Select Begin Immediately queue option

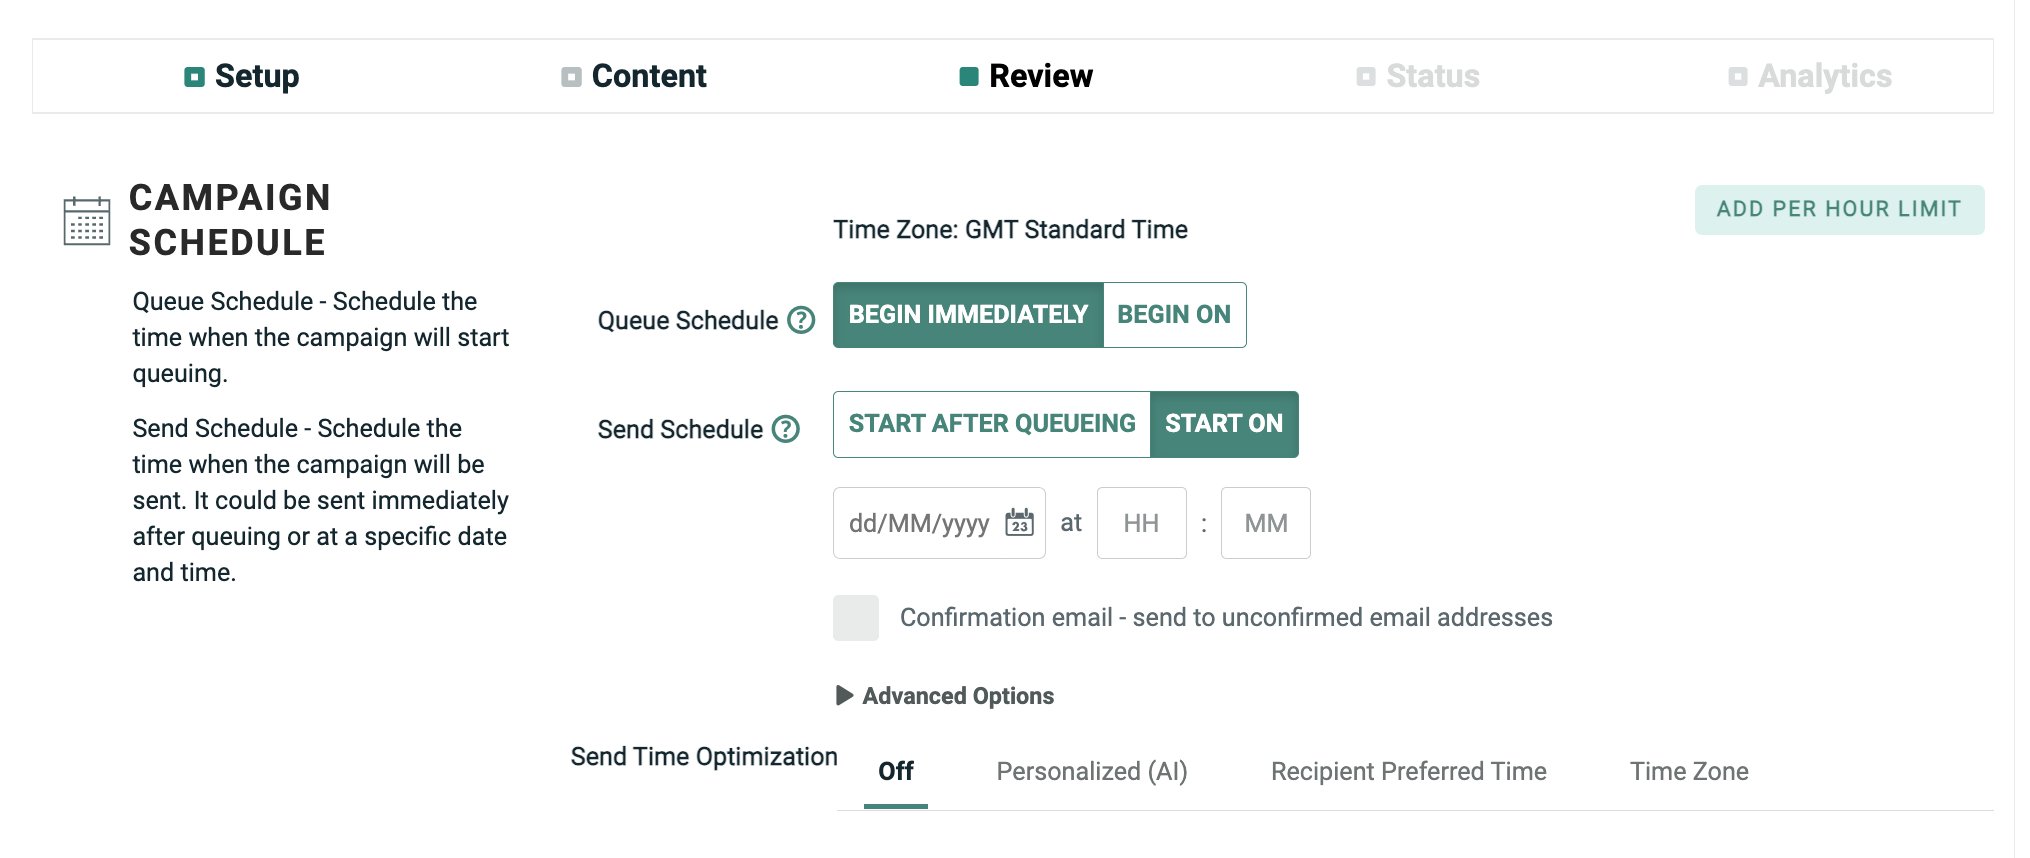(x=967, y=315)
